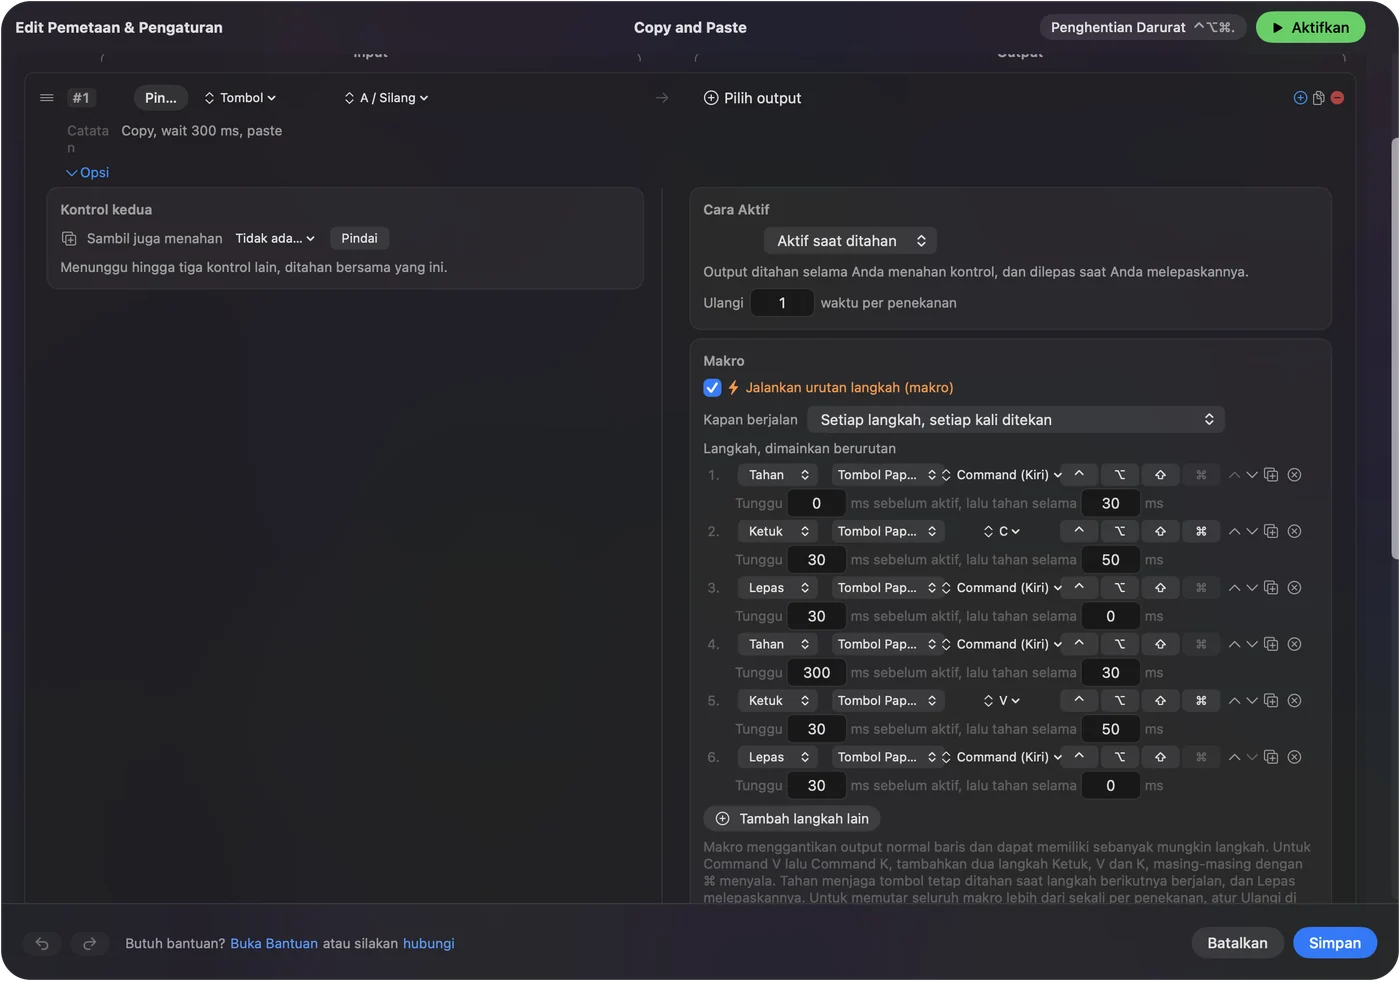This screenshot has width=1400, height=981.
Task: Duplicate macro step 1 using its copy icon
Action: [x=1271, y=475]
